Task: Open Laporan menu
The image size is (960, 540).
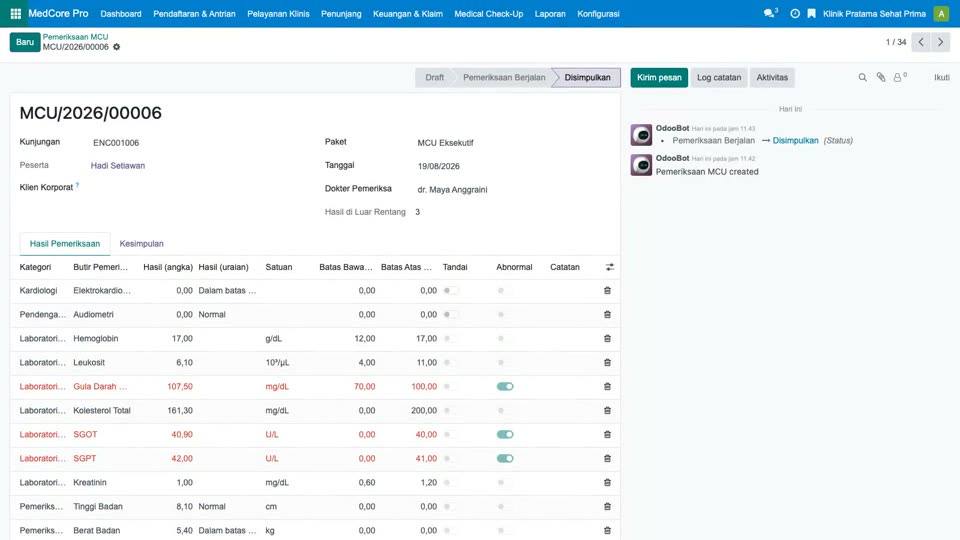Action: click(x=550, y=13)
